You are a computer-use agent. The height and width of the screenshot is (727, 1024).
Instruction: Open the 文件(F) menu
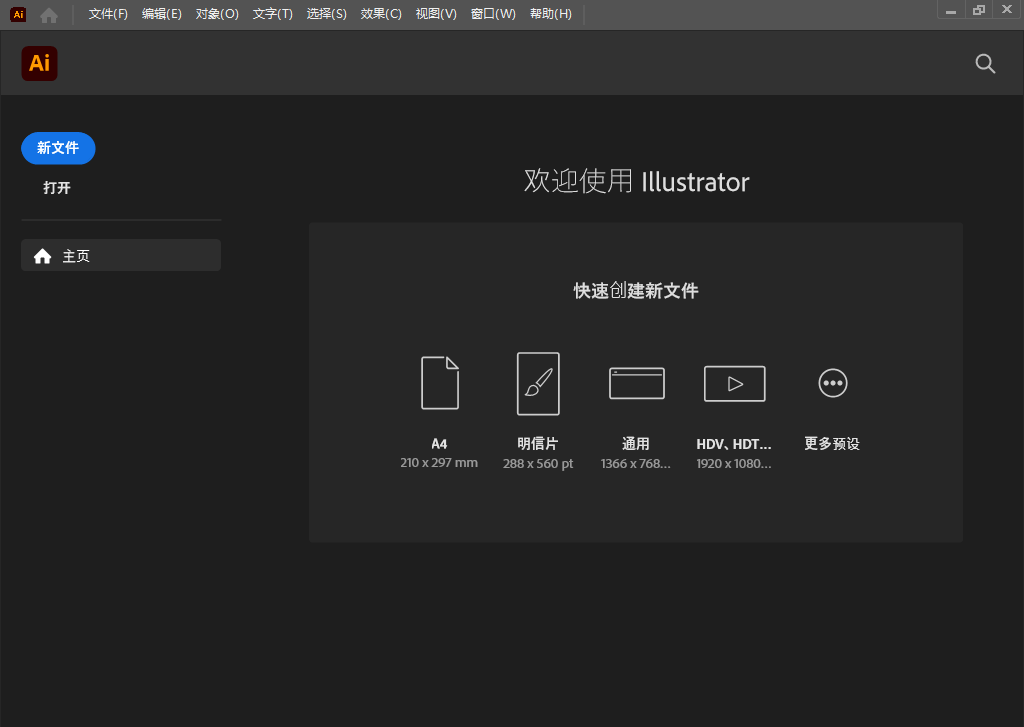point(108,14)
